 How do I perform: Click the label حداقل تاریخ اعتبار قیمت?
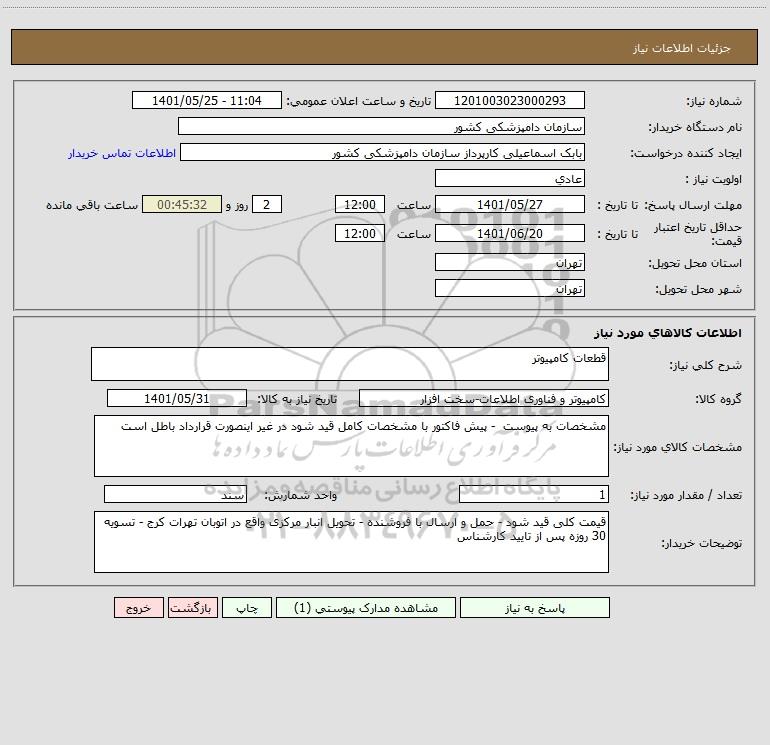[698, 234]
